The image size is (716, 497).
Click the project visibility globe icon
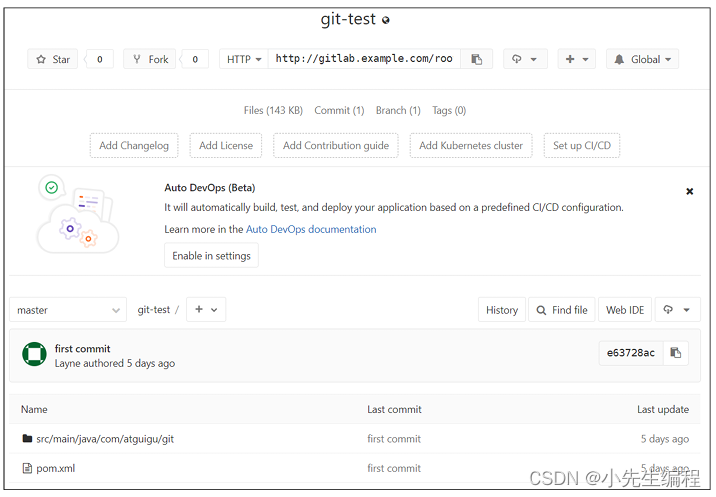pyautogui.click(x=386, y=21)
